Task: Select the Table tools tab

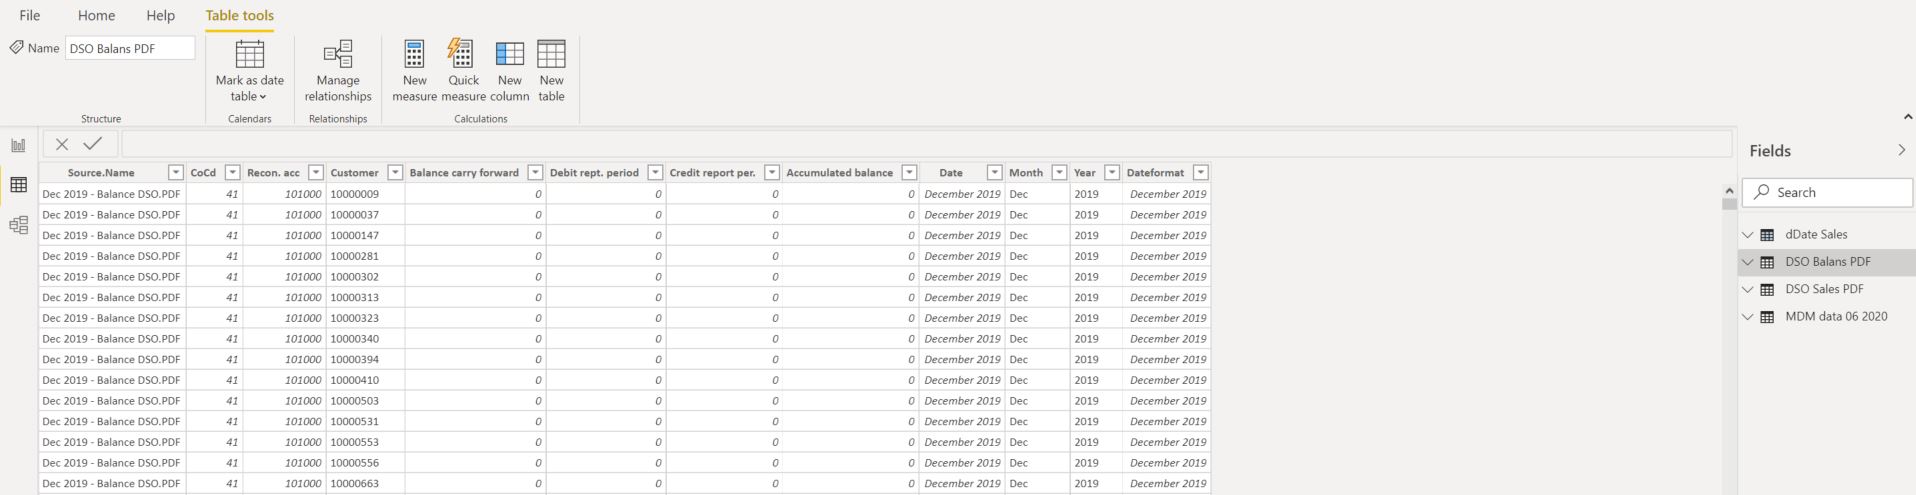Action: point(239,15)
